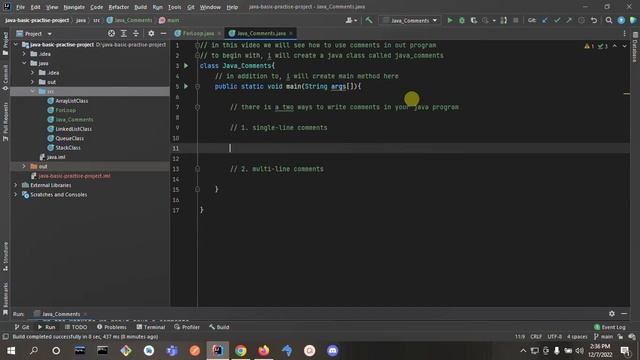Open Firefox from the Windows taskbar

pos(264,351)
